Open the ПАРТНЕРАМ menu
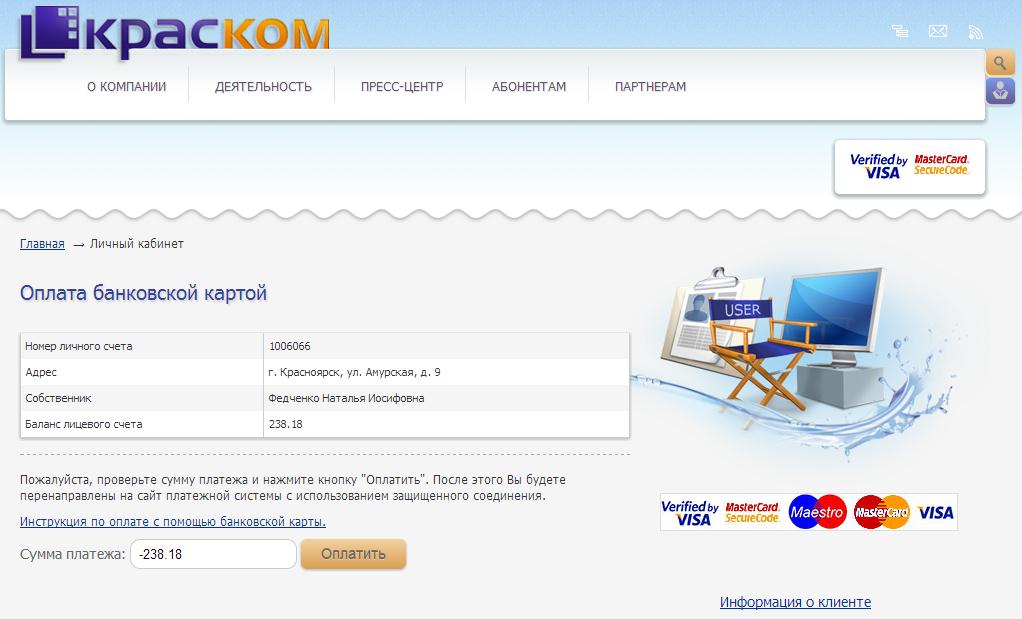The image size is (1022, 619). click(x=650, y=87)
